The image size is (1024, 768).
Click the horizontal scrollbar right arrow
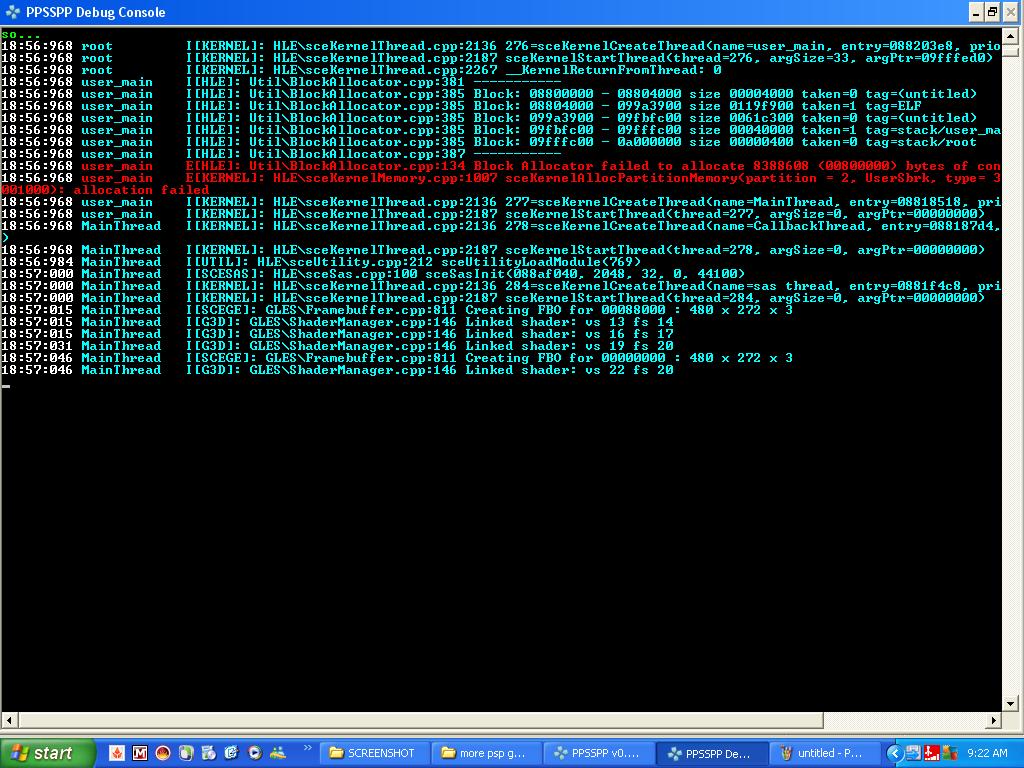(995, 720)
